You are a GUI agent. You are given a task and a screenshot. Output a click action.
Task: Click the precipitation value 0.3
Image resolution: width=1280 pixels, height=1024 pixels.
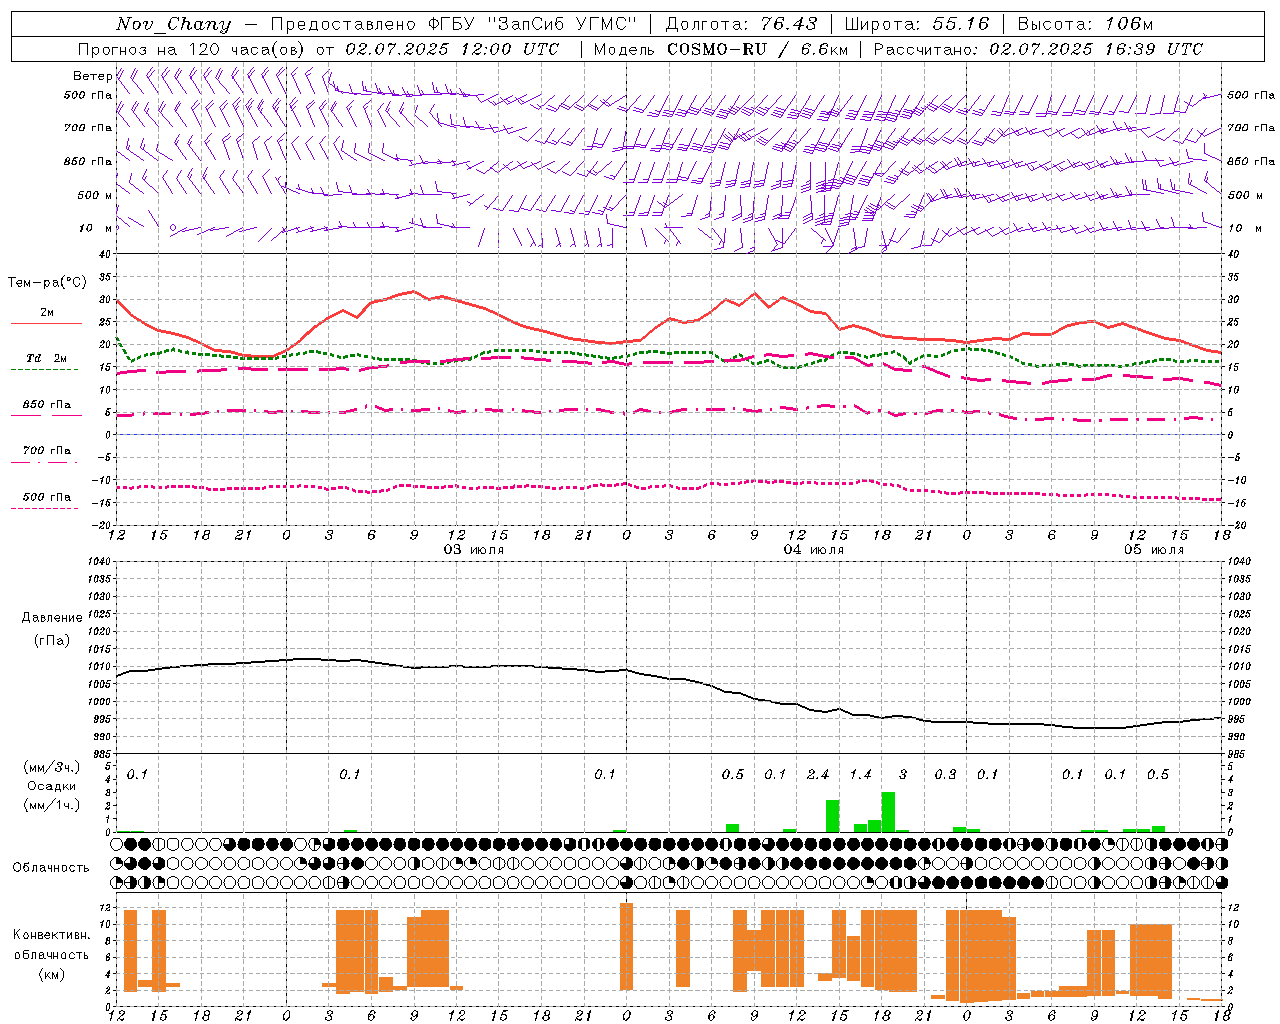(945, 775)
